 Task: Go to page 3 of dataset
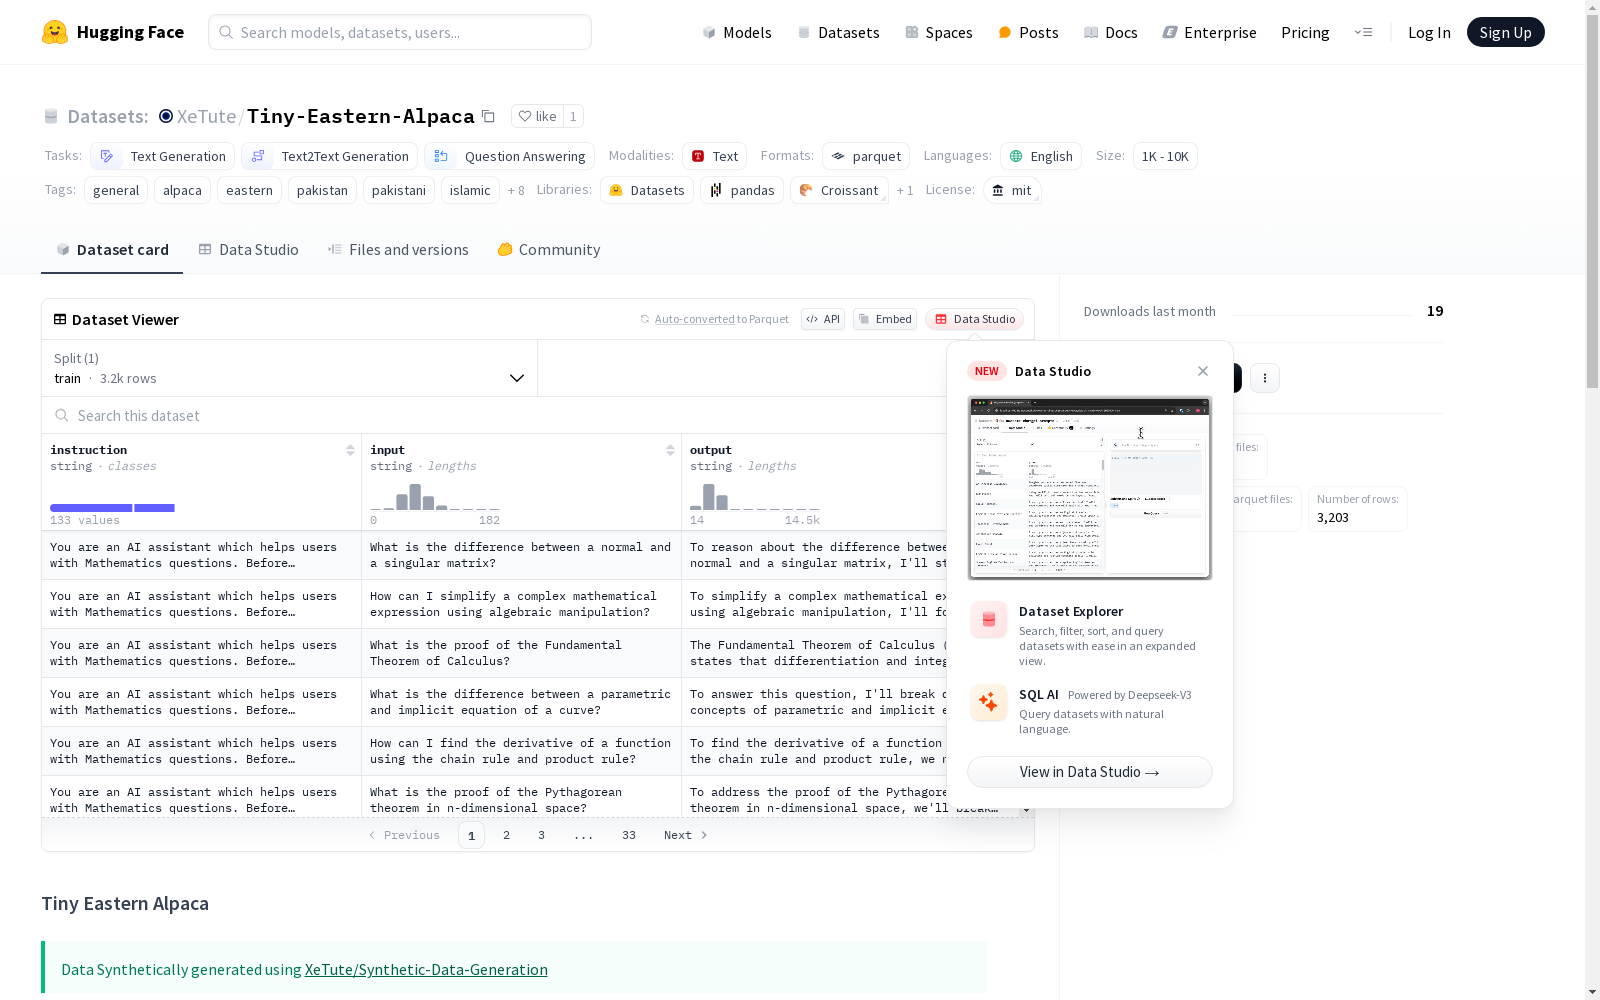541,835
